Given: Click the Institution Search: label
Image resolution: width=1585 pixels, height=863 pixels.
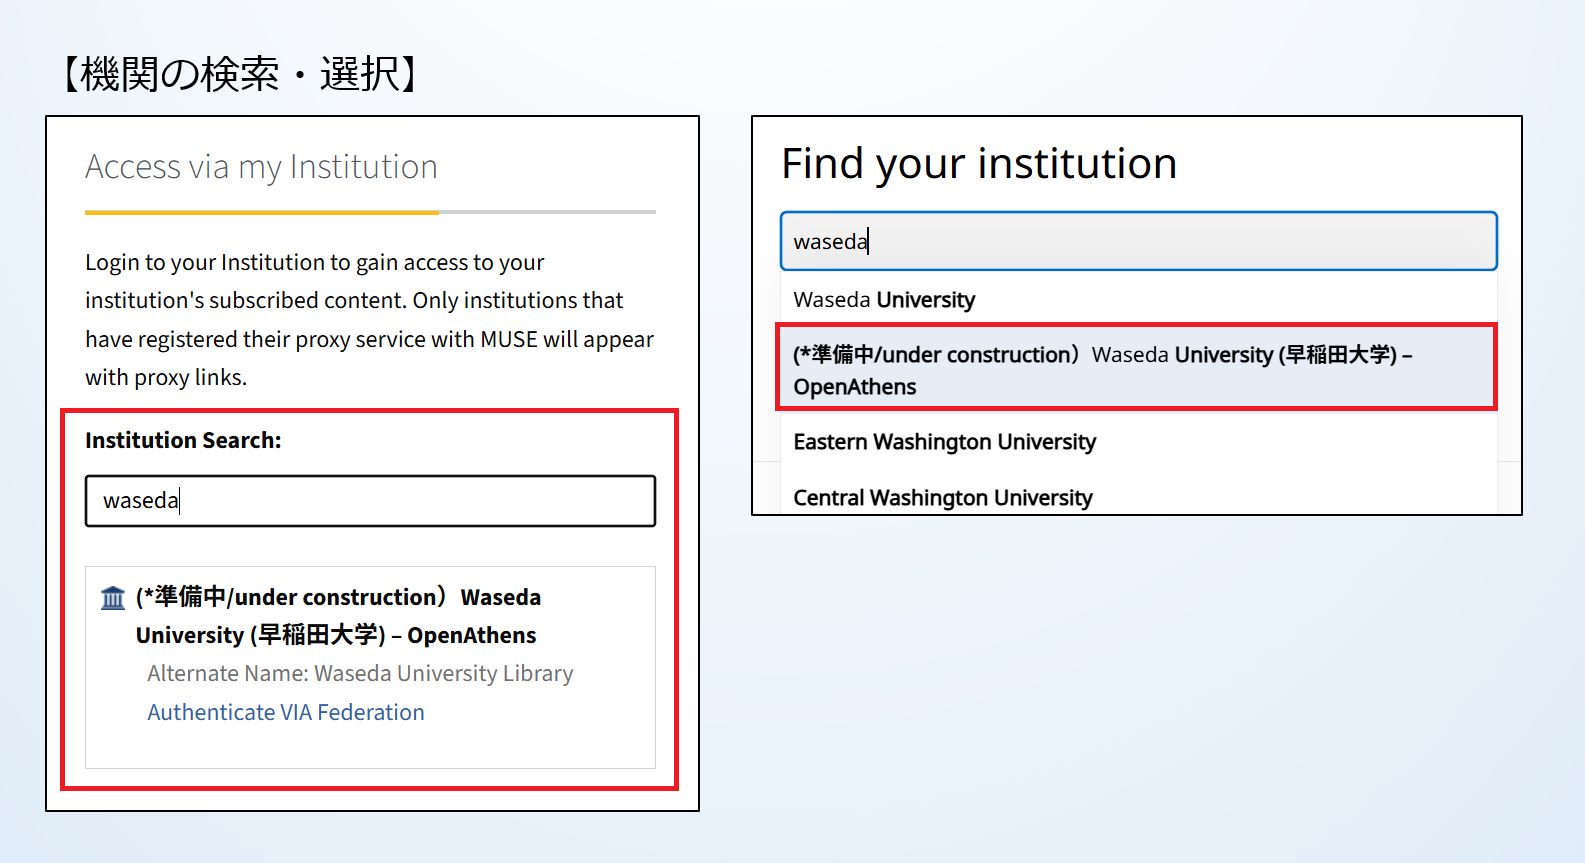Looking at the screenshot, I should [183, 440].
